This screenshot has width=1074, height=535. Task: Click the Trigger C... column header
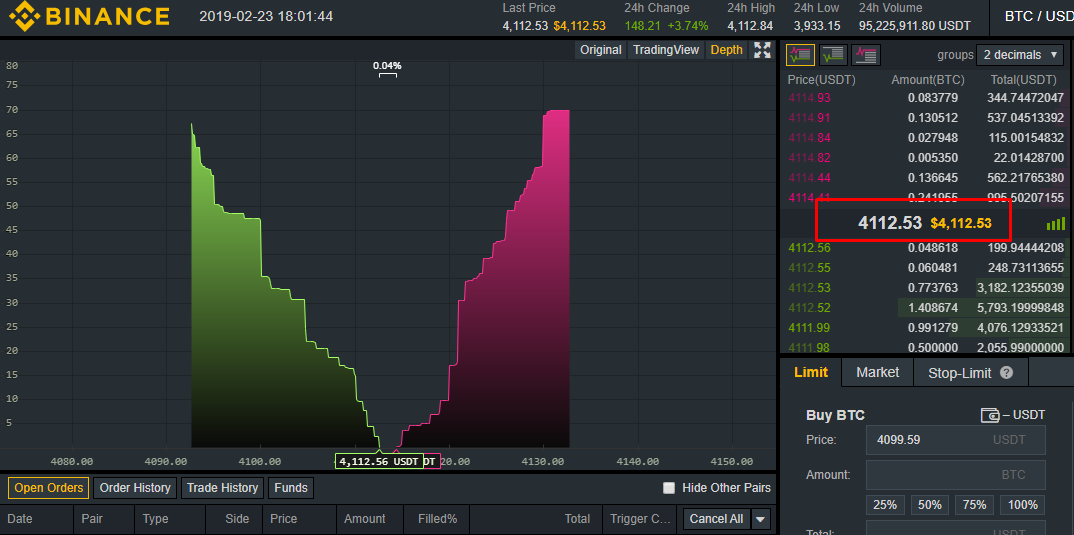(640, 519)
